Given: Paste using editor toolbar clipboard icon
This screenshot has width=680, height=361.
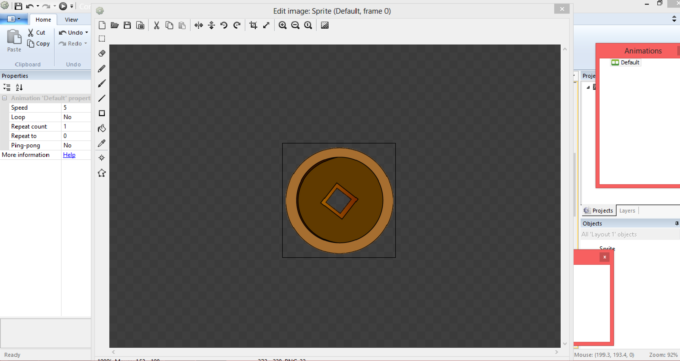Looking at the screenshot, I should click(182, 25).
